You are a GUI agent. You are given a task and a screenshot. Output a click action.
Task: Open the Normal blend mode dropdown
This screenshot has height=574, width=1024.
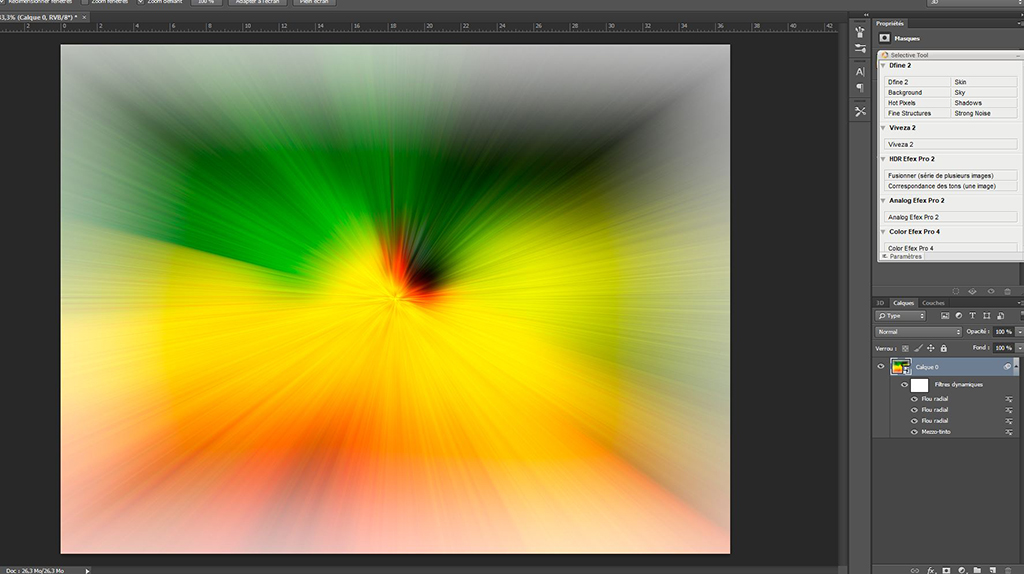pyautogui.click(x=918, y=331)
